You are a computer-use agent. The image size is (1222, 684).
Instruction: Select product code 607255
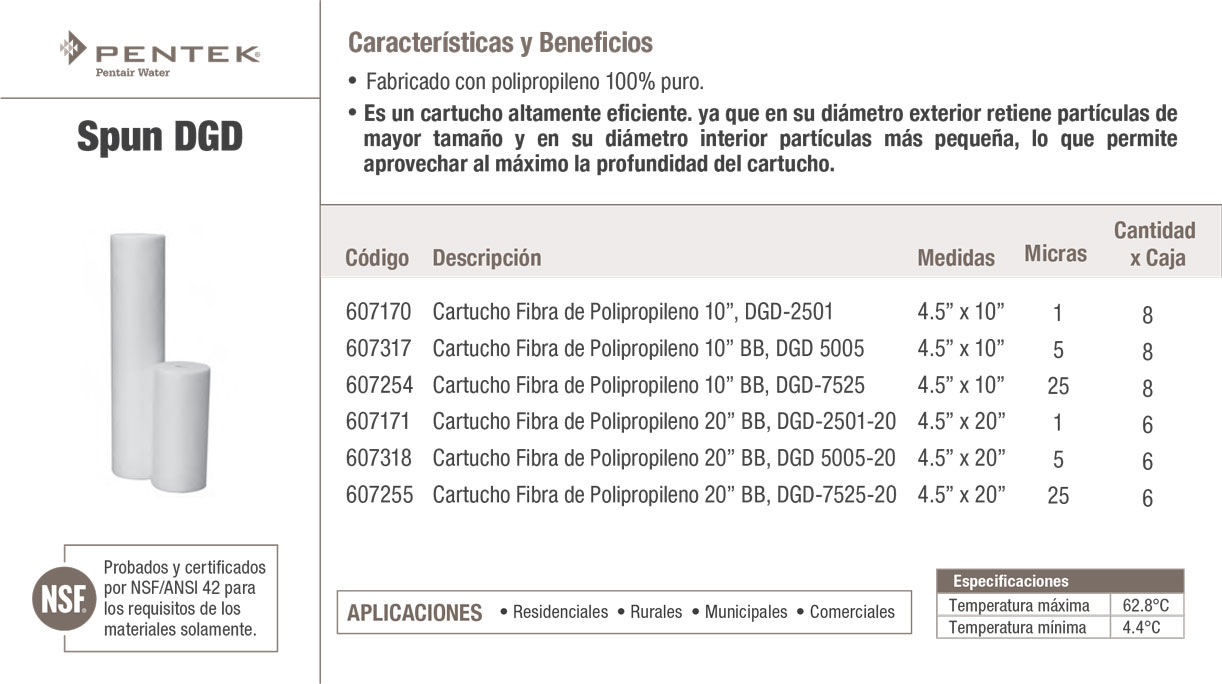pos(378,495)
